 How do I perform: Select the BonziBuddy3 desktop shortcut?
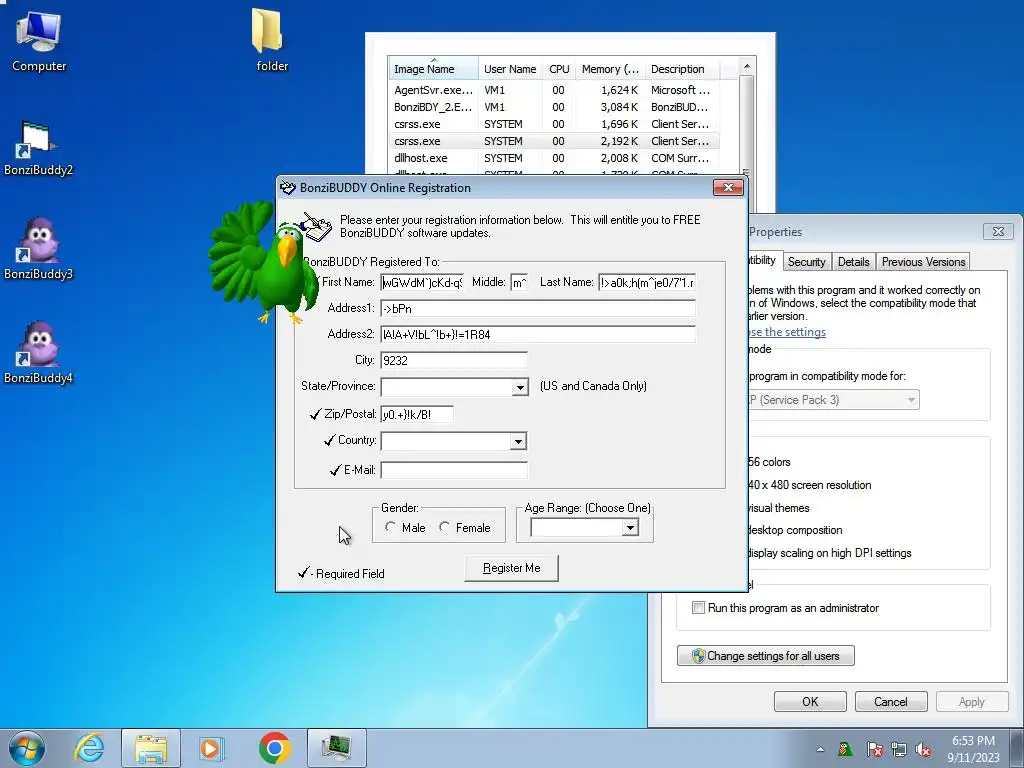click(38, 249)
